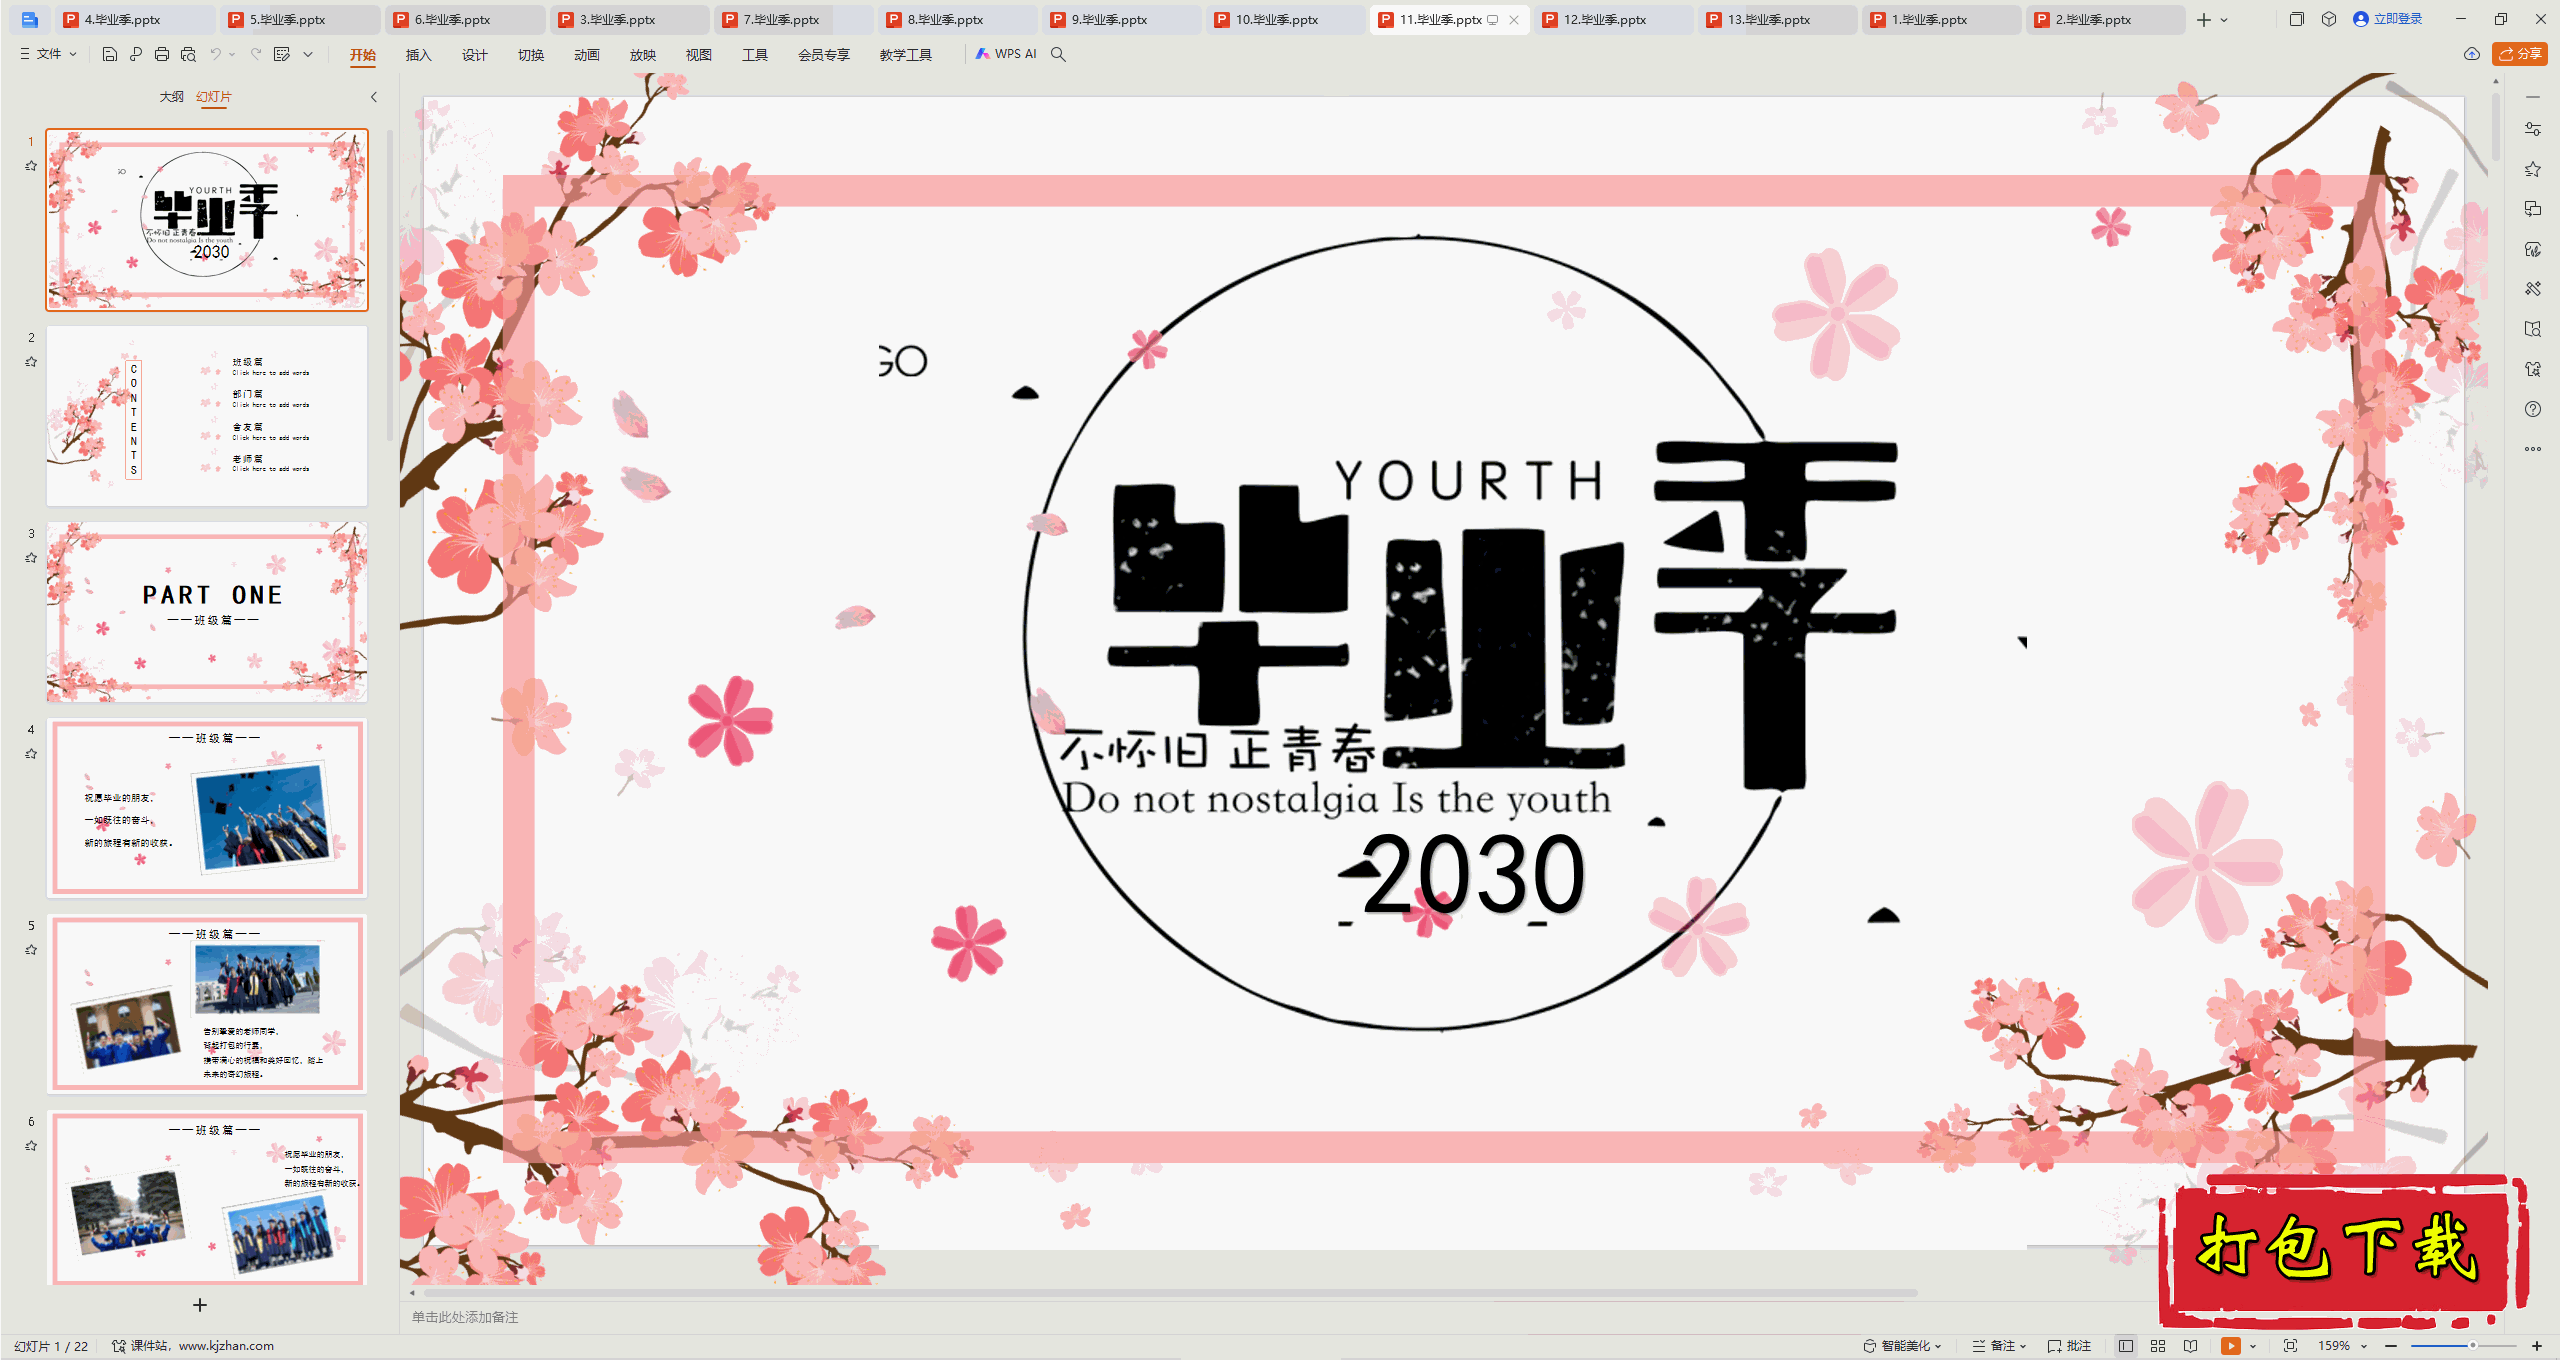Click the 2030 text on the slide

click(x=1472, y=876)
